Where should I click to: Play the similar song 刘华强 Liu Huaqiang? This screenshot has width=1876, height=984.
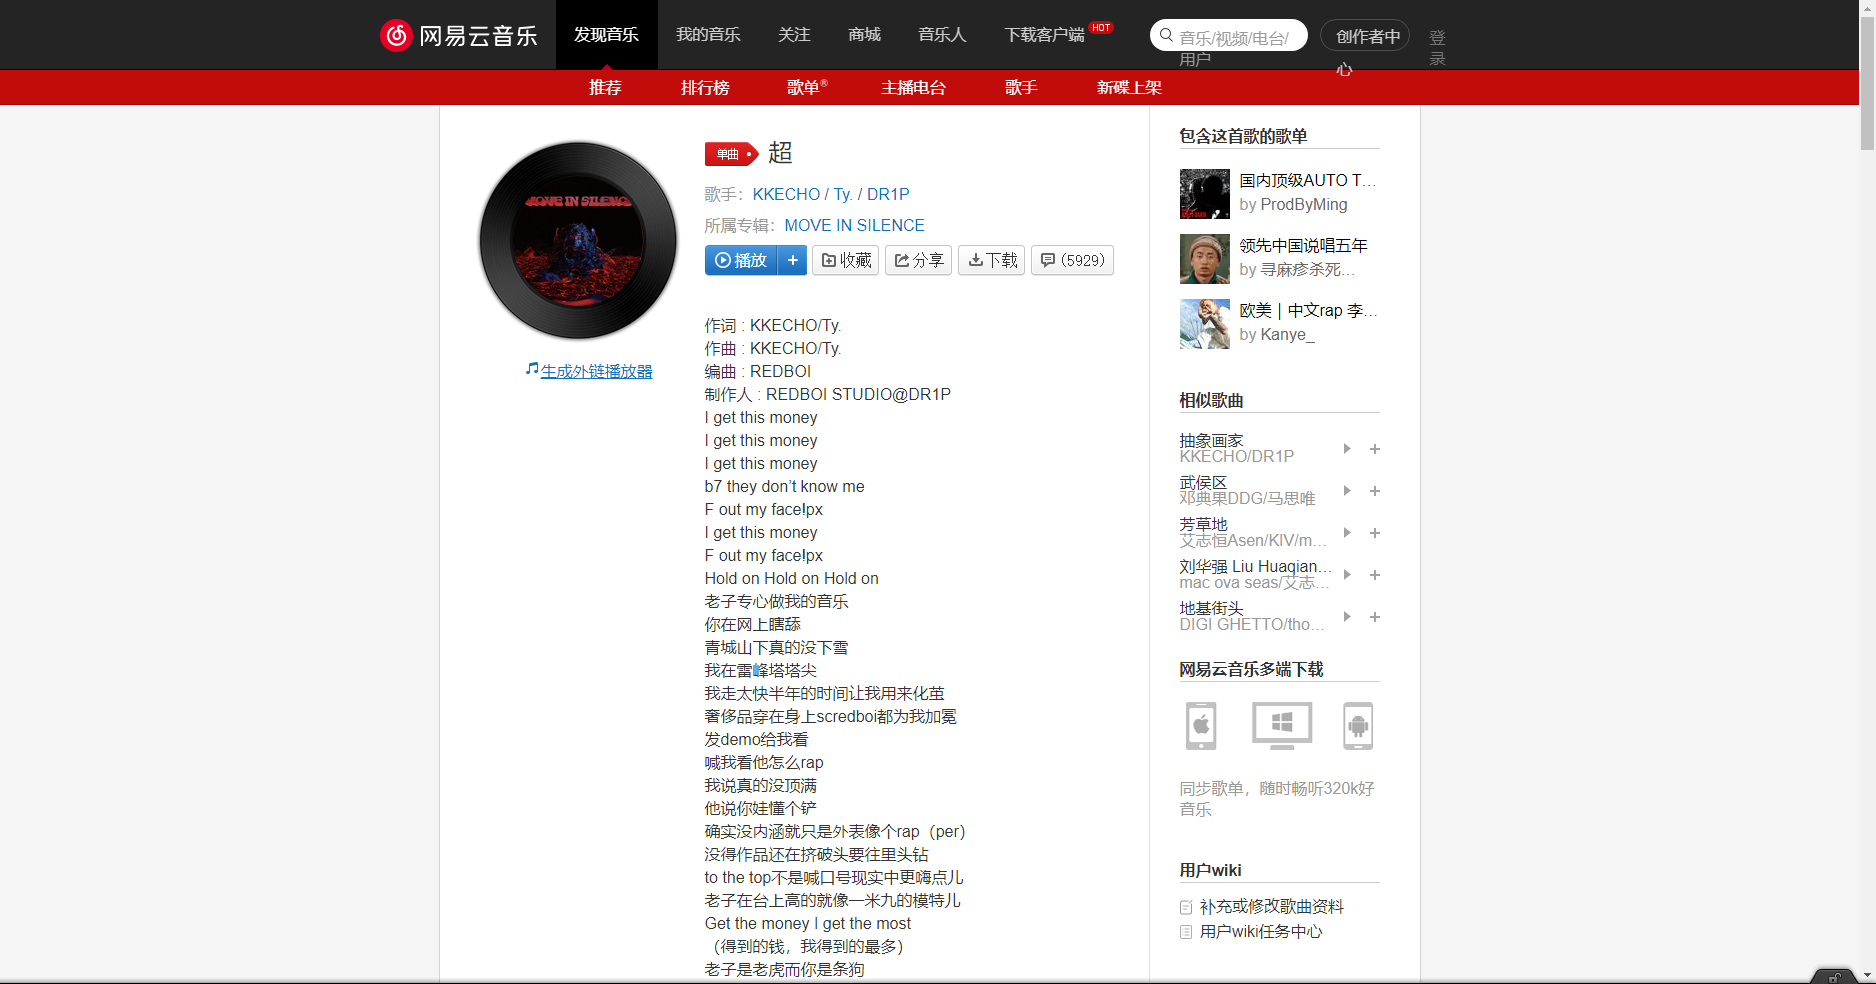1347,575
